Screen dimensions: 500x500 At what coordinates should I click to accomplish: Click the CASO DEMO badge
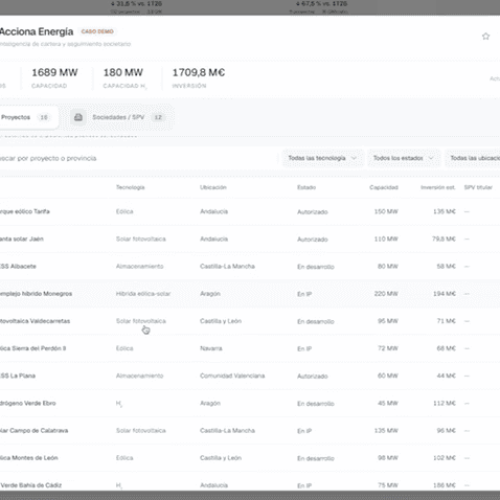pyautogui.click(x=97, y=31)
